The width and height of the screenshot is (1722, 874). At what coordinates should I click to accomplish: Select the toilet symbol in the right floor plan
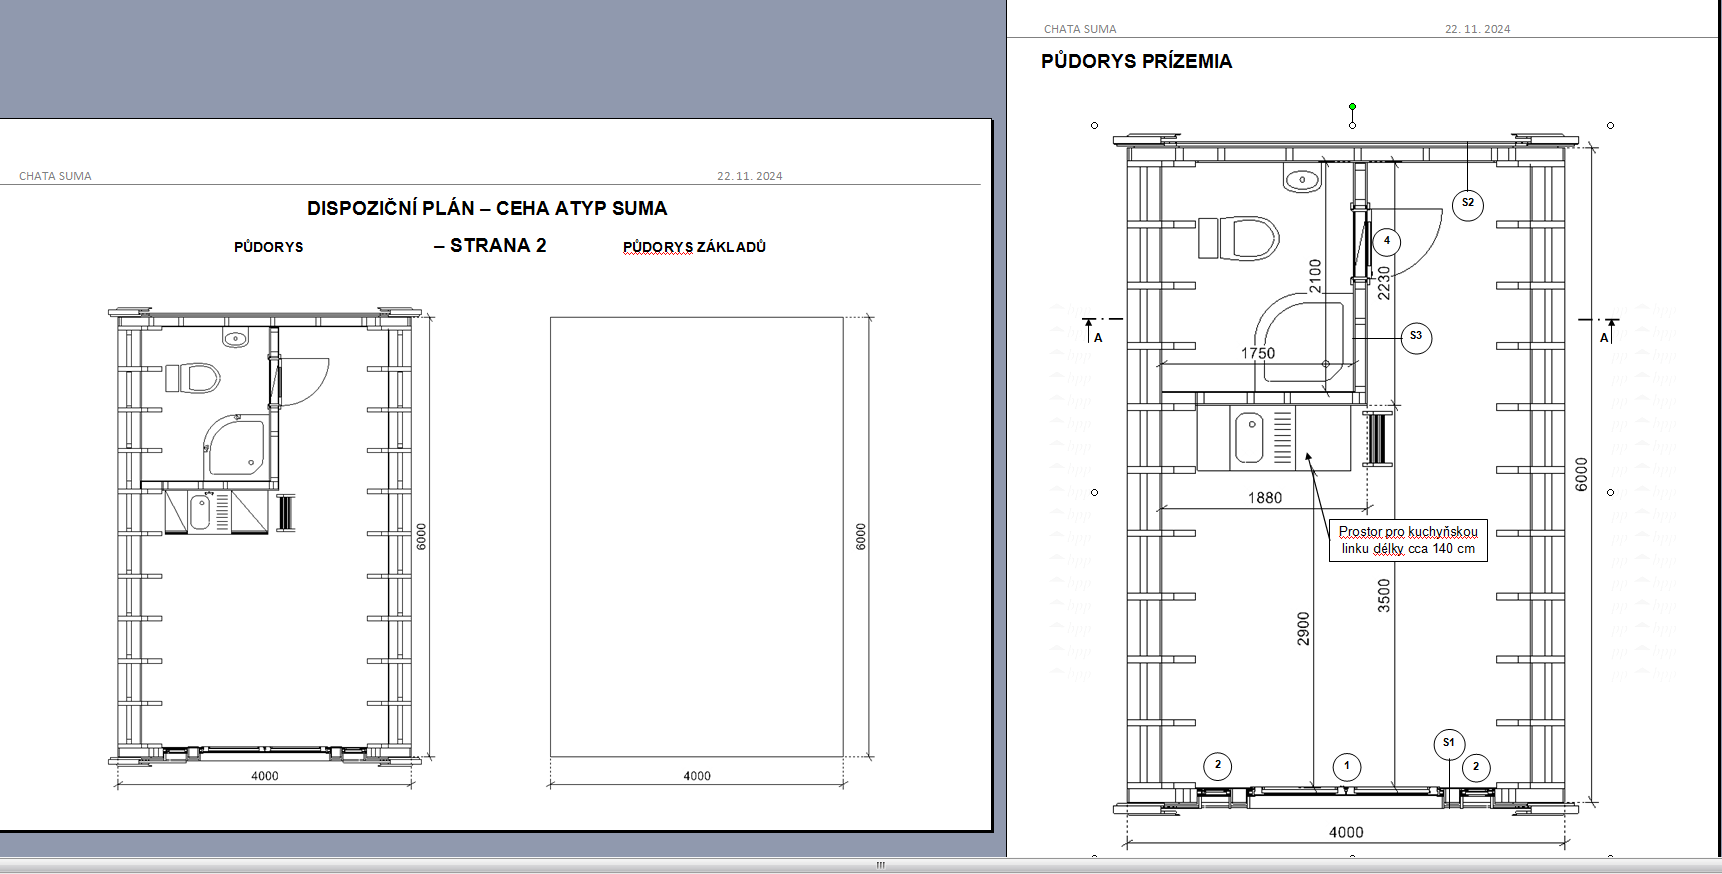pyautogui.click(x=1240, y=239)
